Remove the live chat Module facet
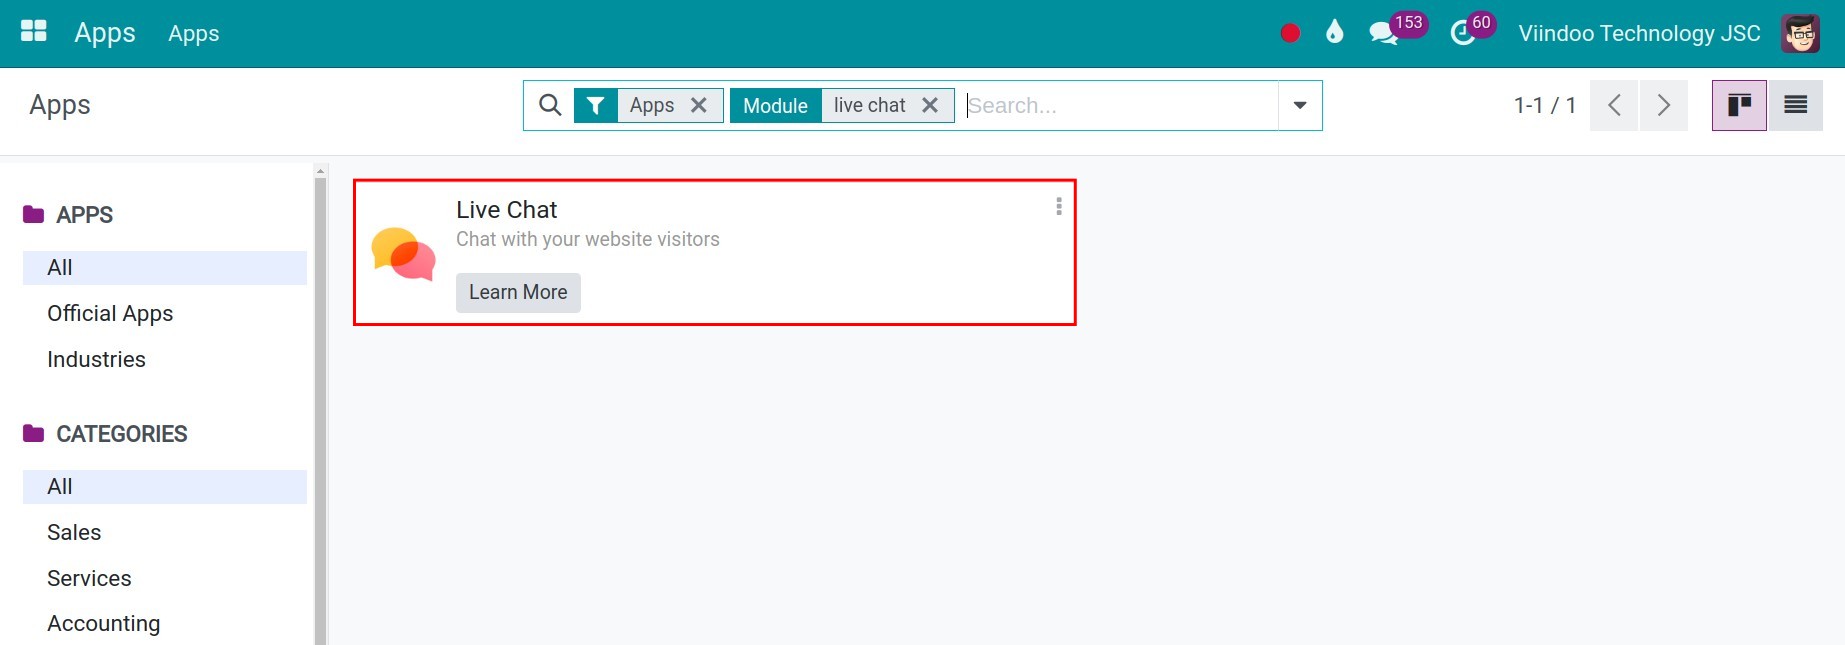The width and height of the screenshot is (1845, 645). coord(930,105)
